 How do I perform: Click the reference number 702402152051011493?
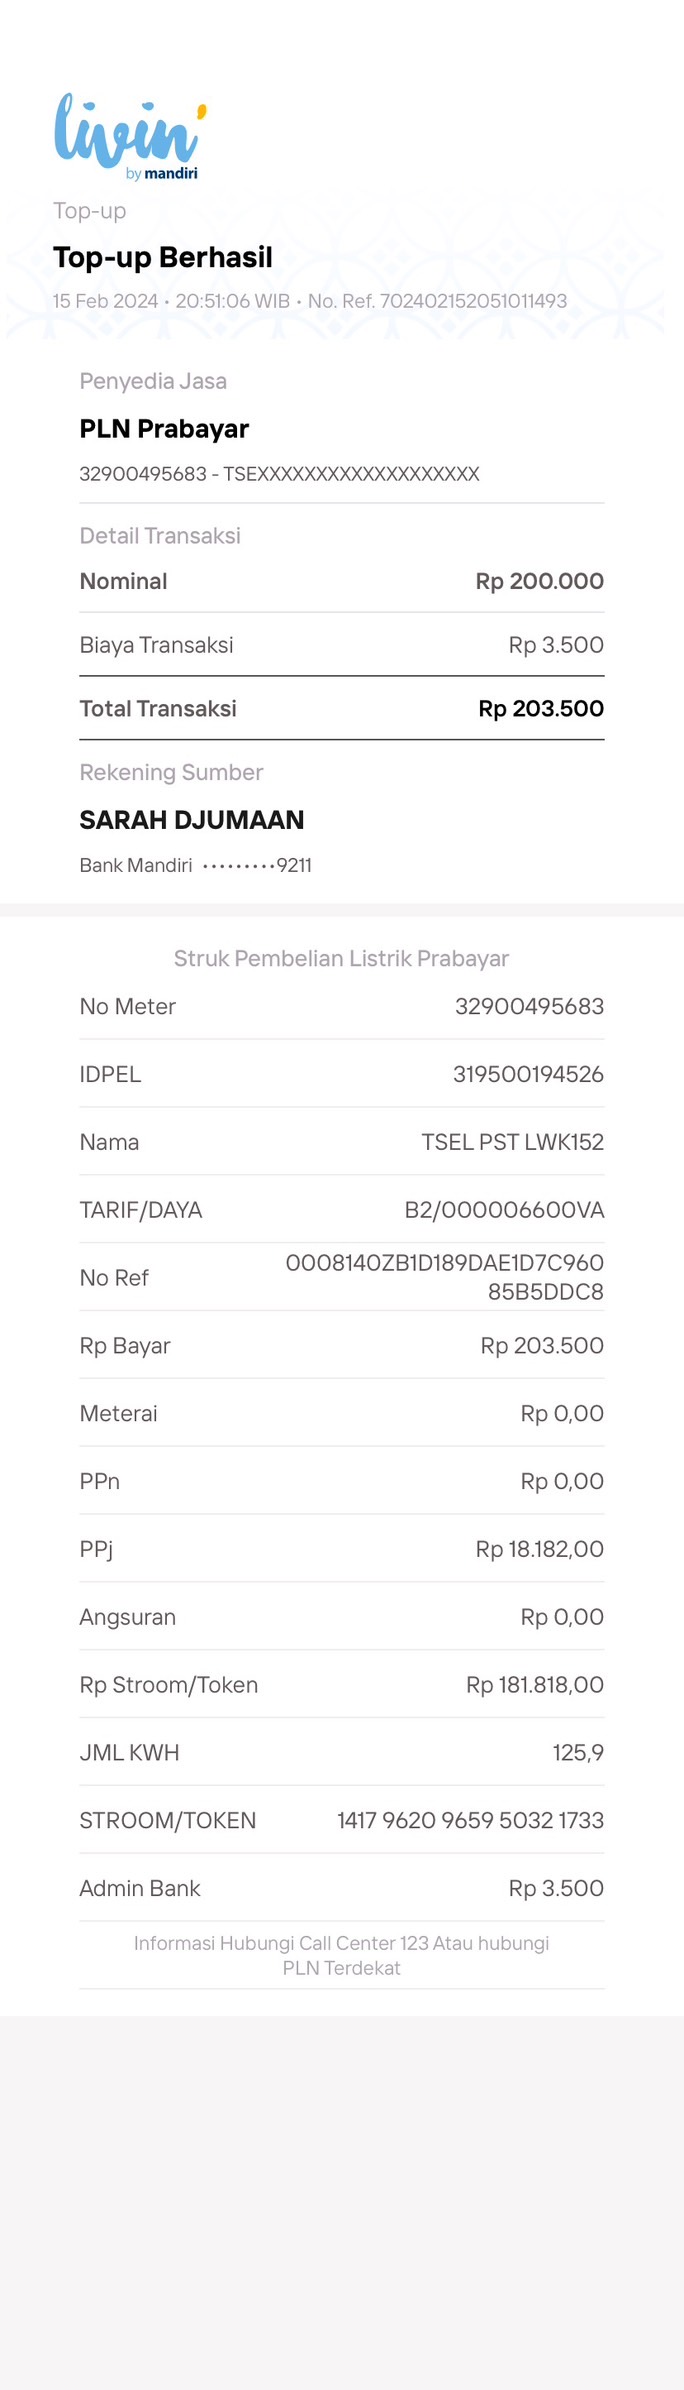473,301
